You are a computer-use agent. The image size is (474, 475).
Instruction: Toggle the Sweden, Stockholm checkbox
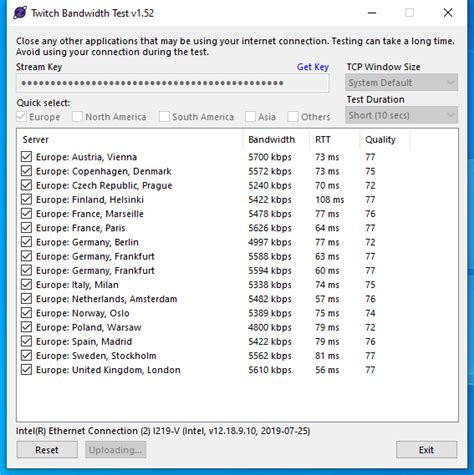tap(26, 356)
